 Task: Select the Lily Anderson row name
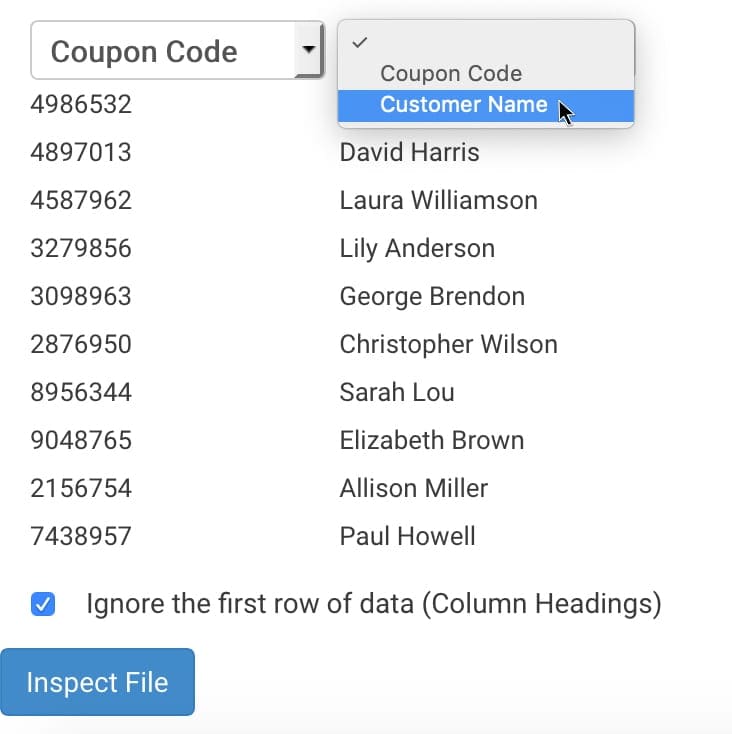(x=417, y=249)
